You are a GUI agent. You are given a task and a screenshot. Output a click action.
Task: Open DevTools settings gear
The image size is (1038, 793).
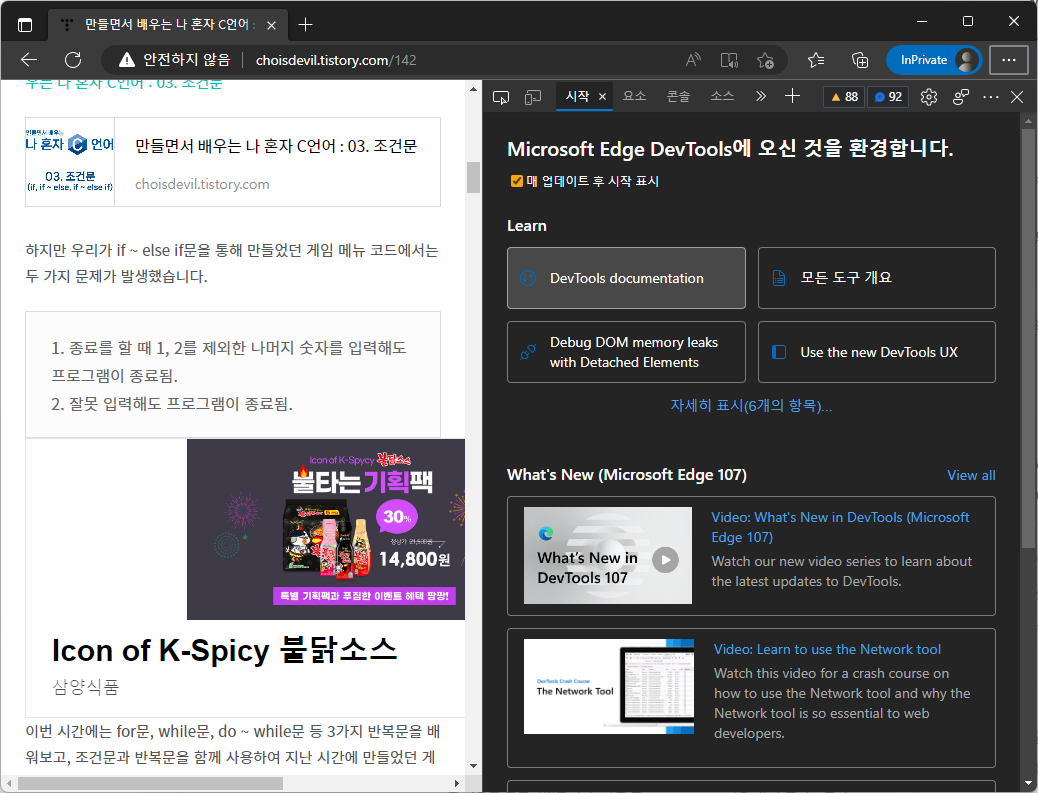[x=929, y=97]
